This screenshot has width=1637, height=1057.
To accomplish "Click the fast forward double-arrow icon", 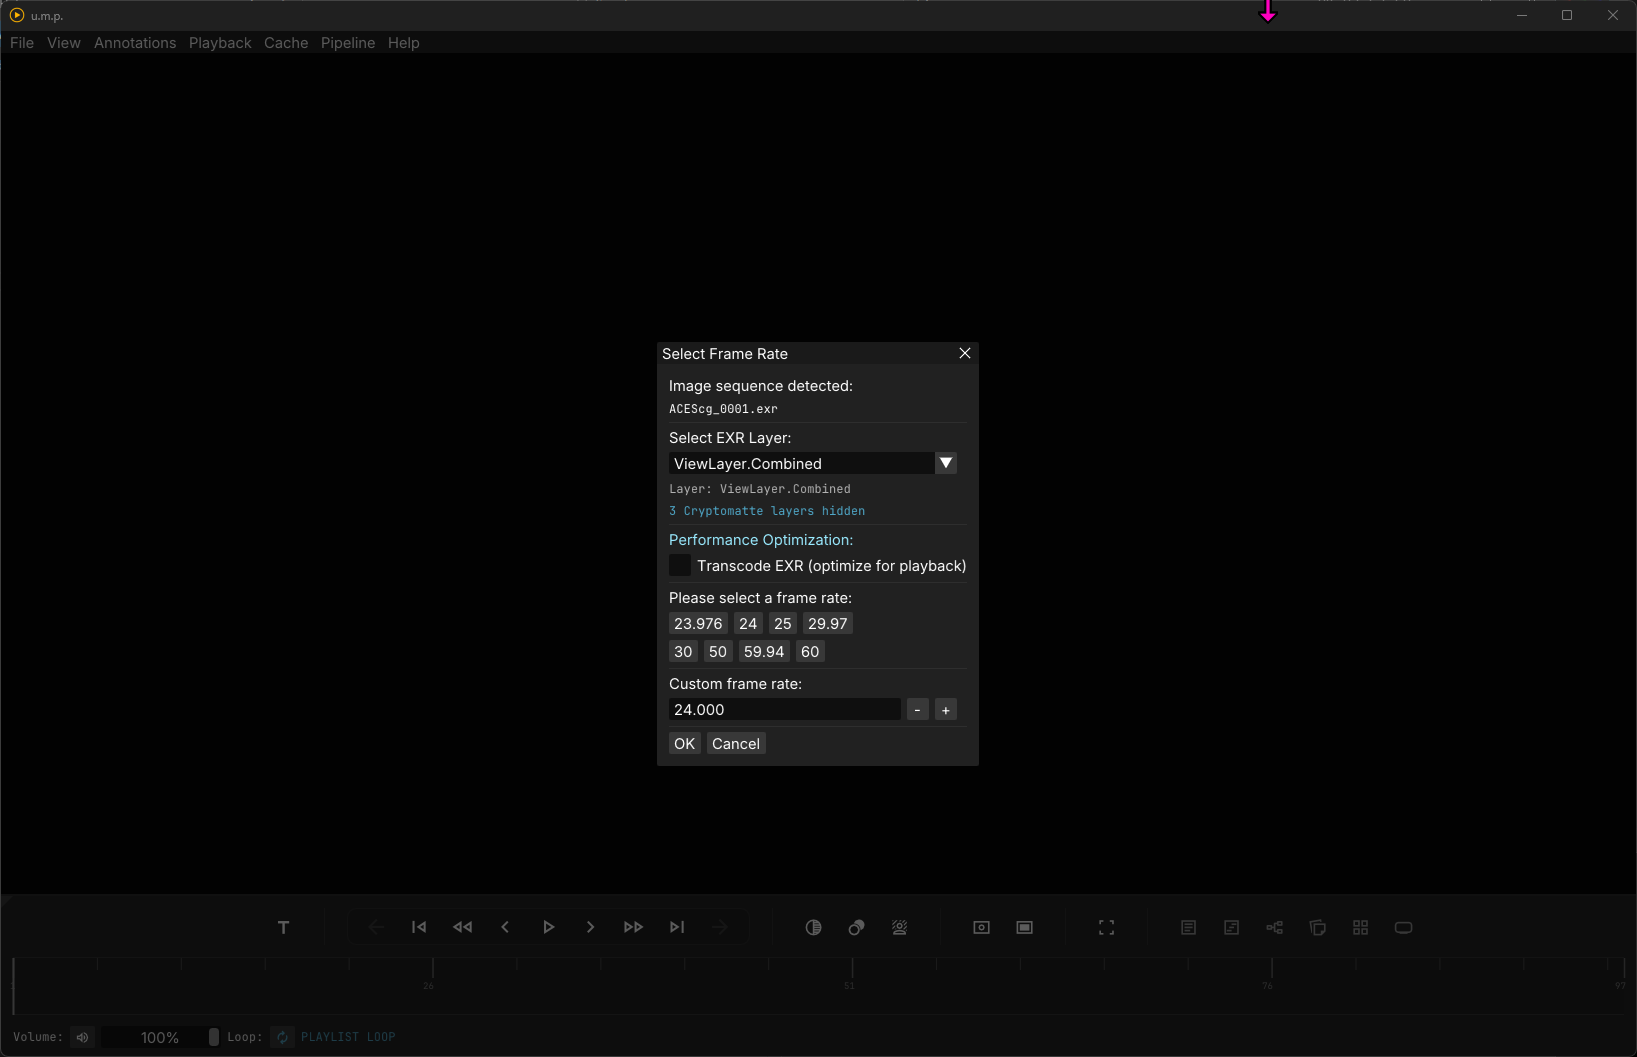I will (633, 927).
